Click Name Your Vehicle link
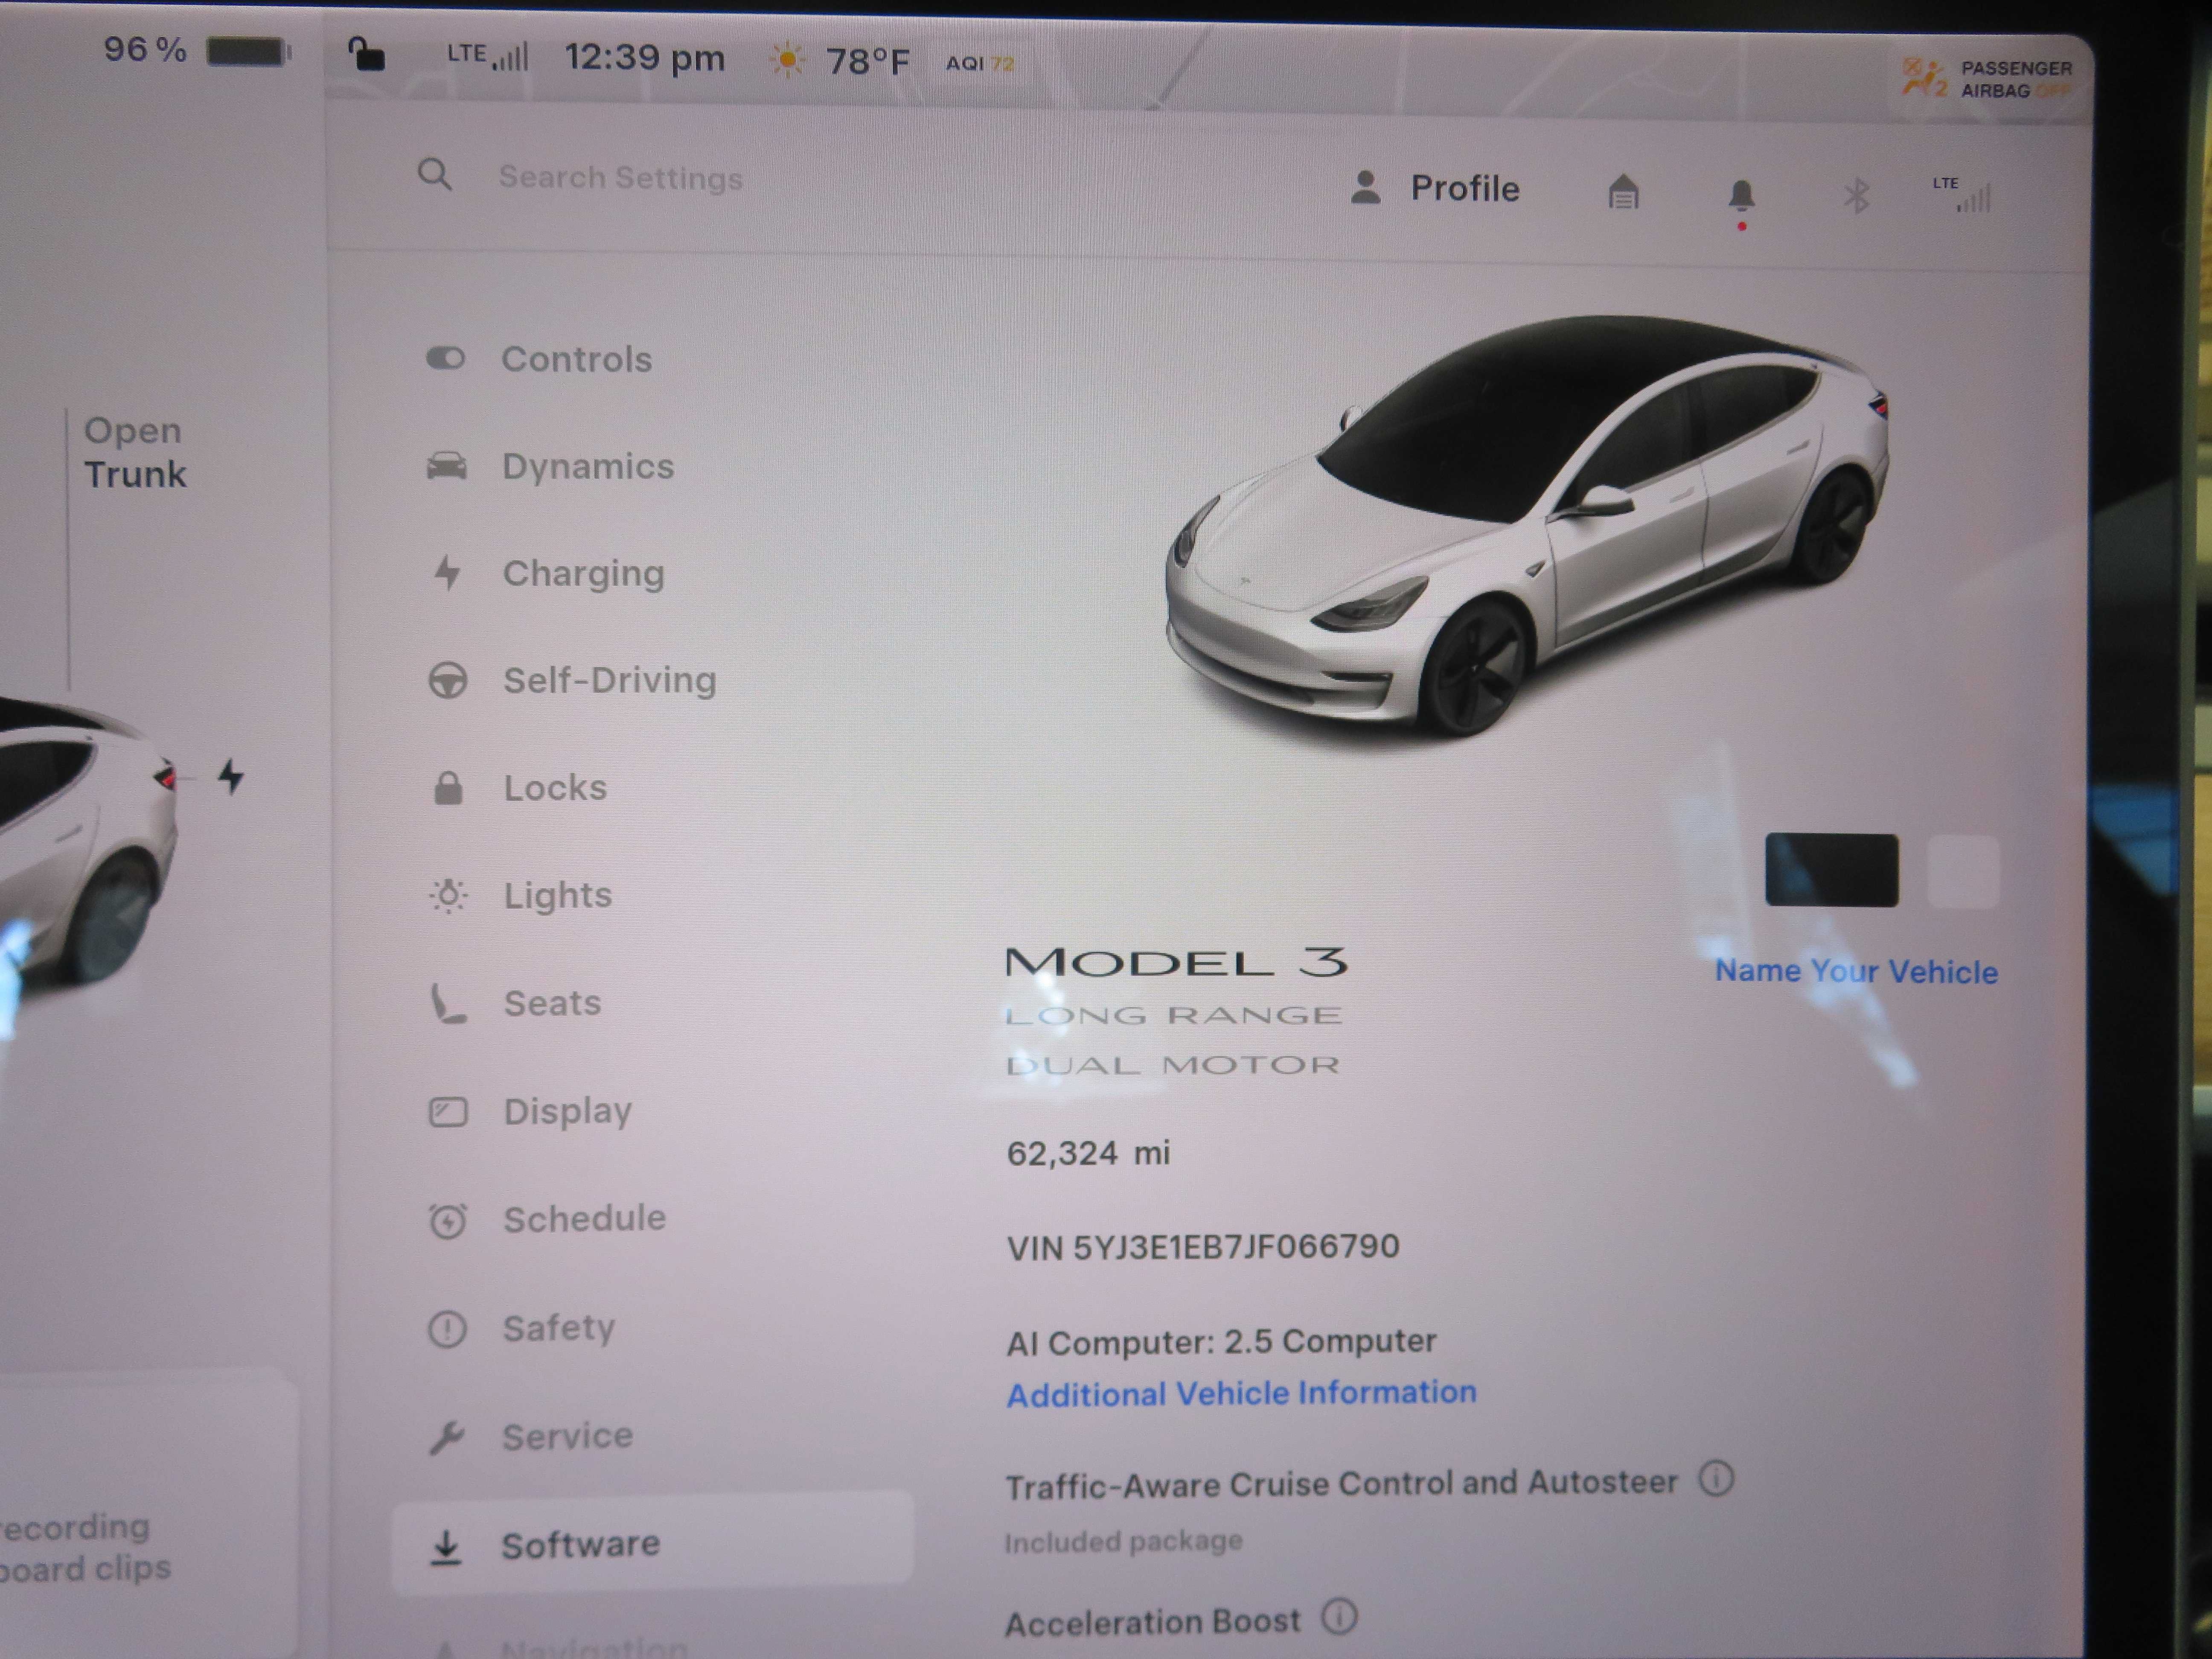Screen dimensions: 2212x1659 (x=1857, y=971)
